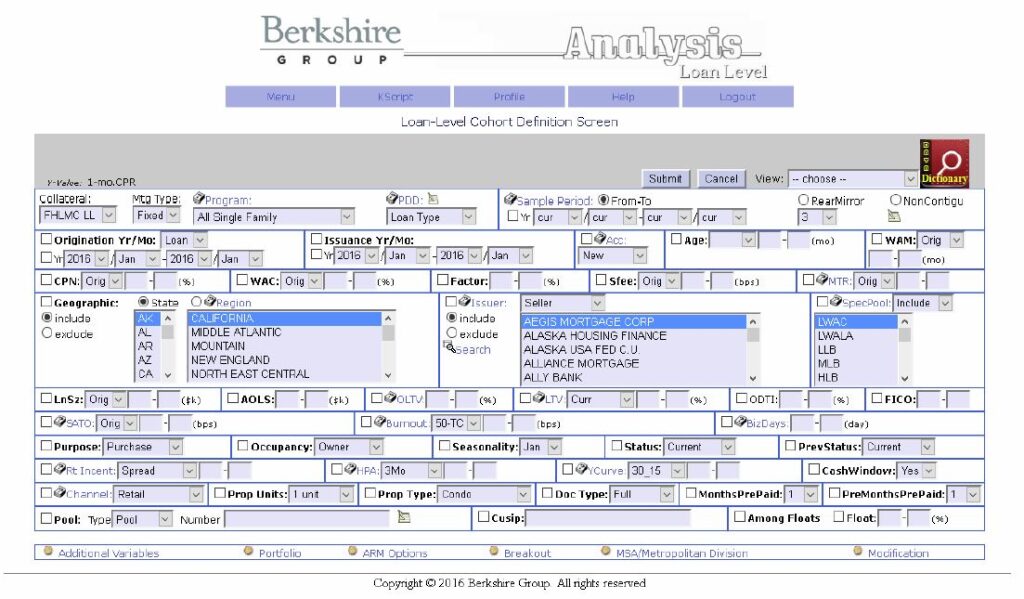
Task: Click the State list scrollbar
Action: [168, 346]
